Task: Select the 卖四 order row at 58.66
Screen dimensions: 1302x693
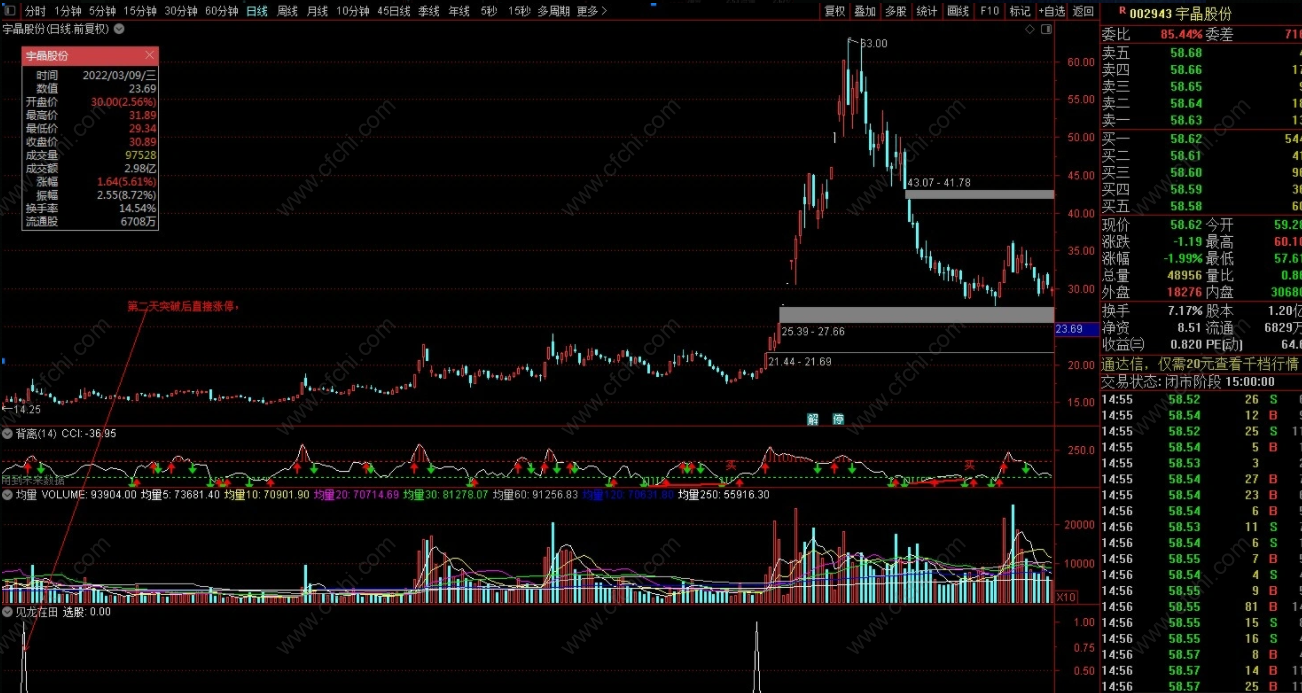Action: [x=1201, y=70]
